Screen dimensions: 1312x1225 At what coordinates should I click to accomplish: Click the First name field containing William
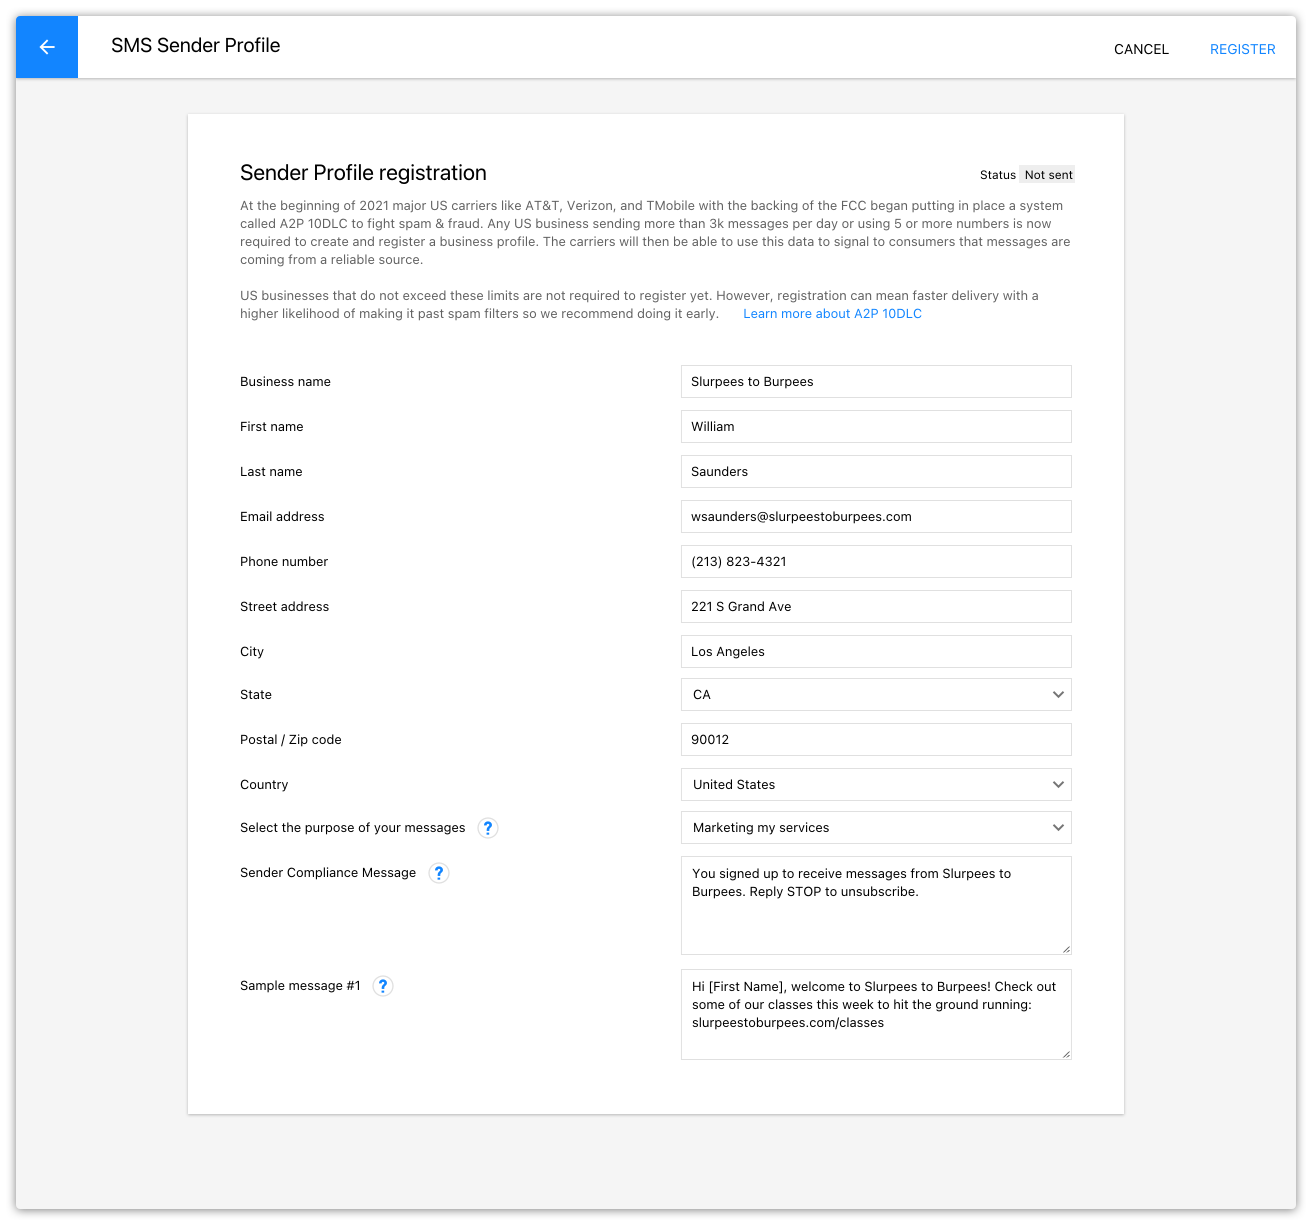(x=876, y=427)
